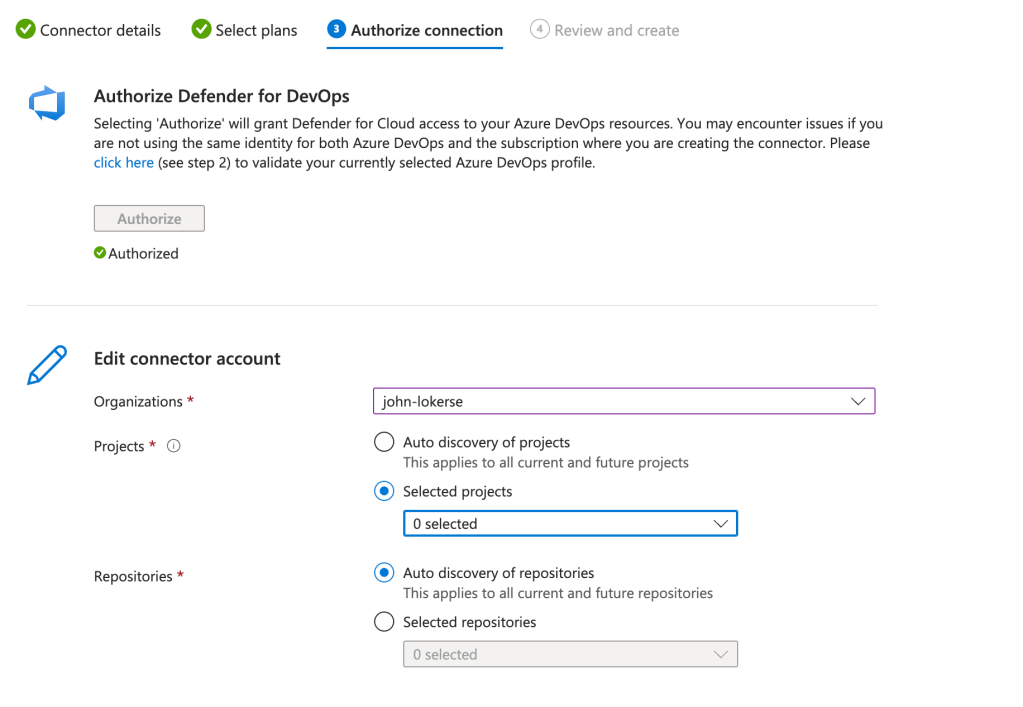Image resolution: width=1023 pixels, height=707 pixels.
Task: Expand the Selected projects dropdown
Action: (570, 524)
